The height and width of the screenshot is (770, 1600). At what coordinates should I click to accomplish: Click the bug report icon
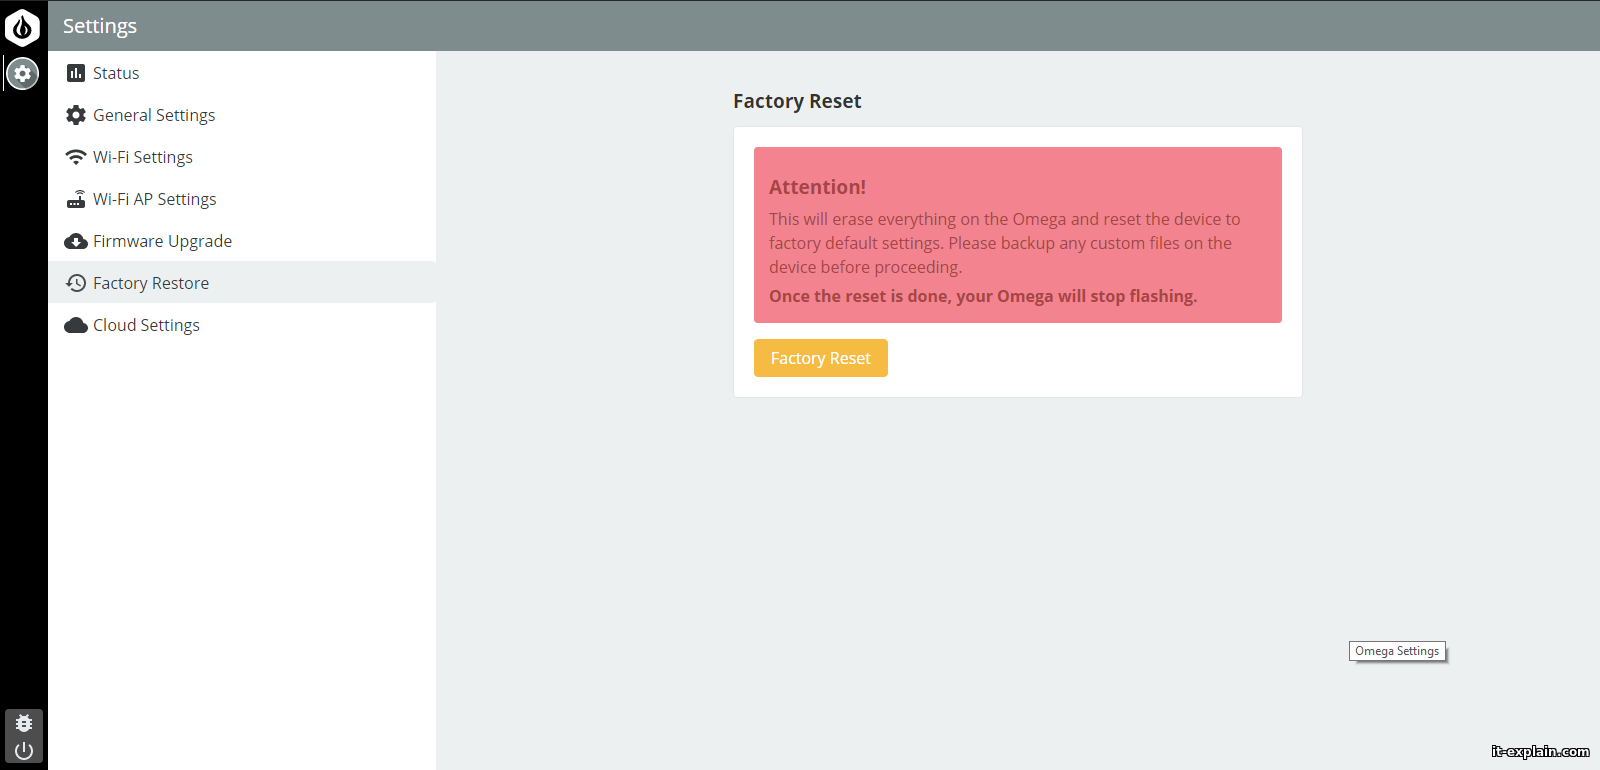pyautogui.click(x=24, y=722)
